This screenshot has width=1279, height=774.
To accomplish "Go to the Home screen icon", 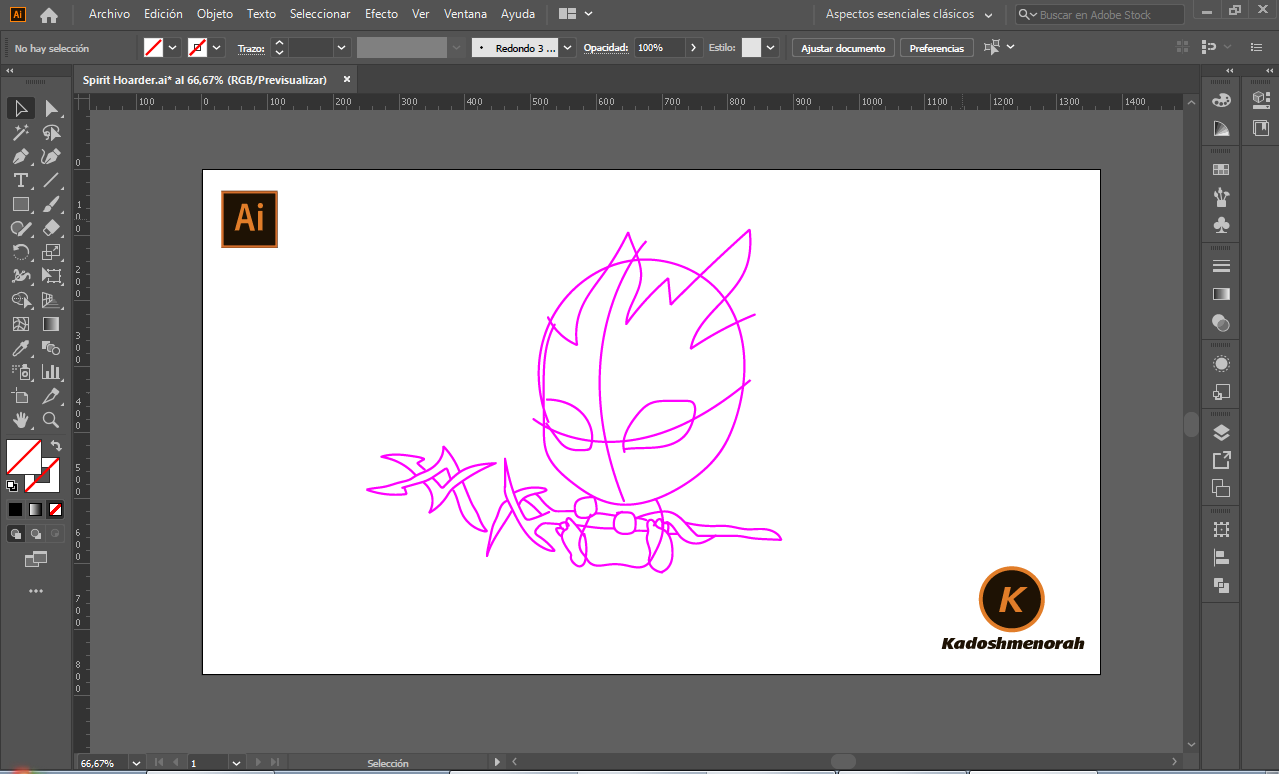I will click(49, 15).
